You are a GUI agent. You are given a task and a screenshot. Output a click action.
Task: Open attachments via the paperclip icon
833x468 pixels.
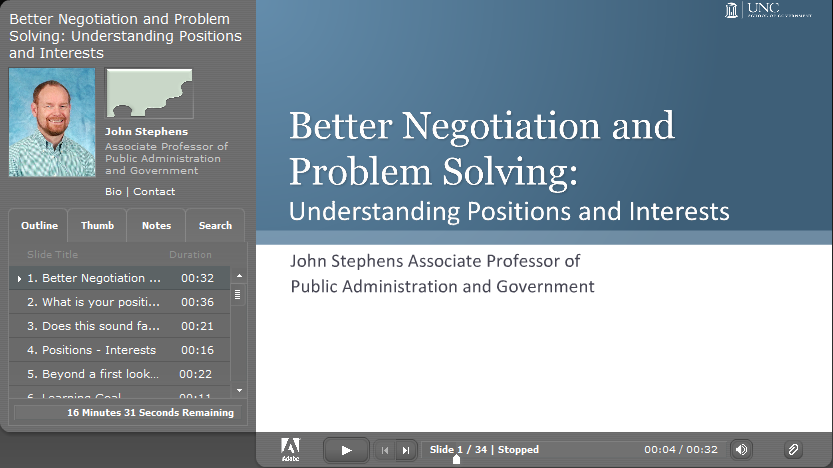[x=793, y=450]
